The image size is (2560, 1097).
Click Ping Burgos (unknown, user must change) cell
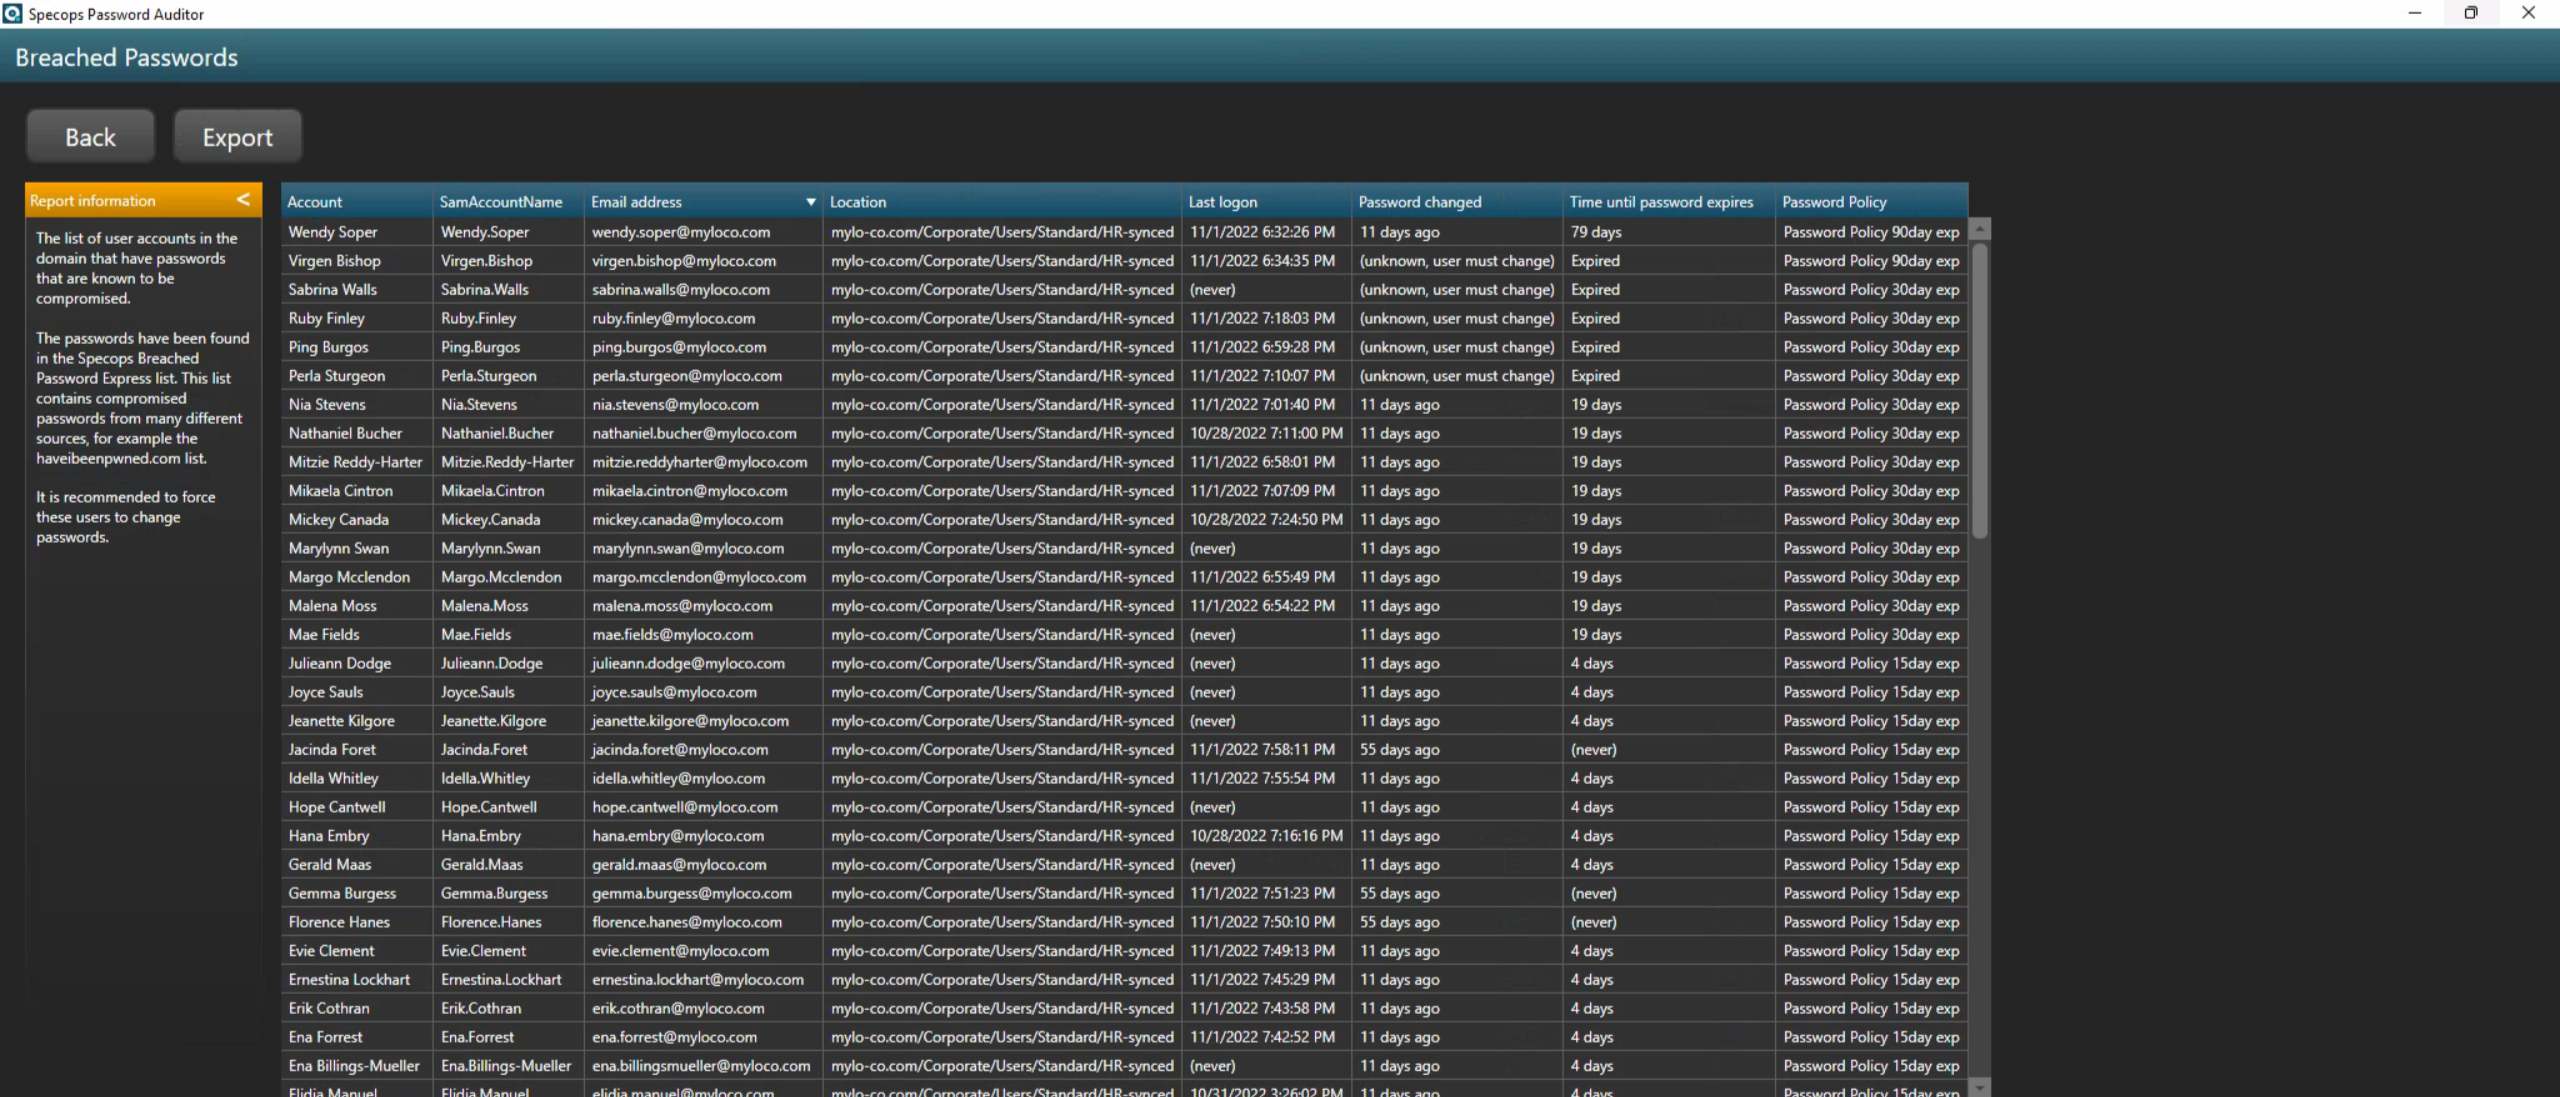tap(1456, 347)
